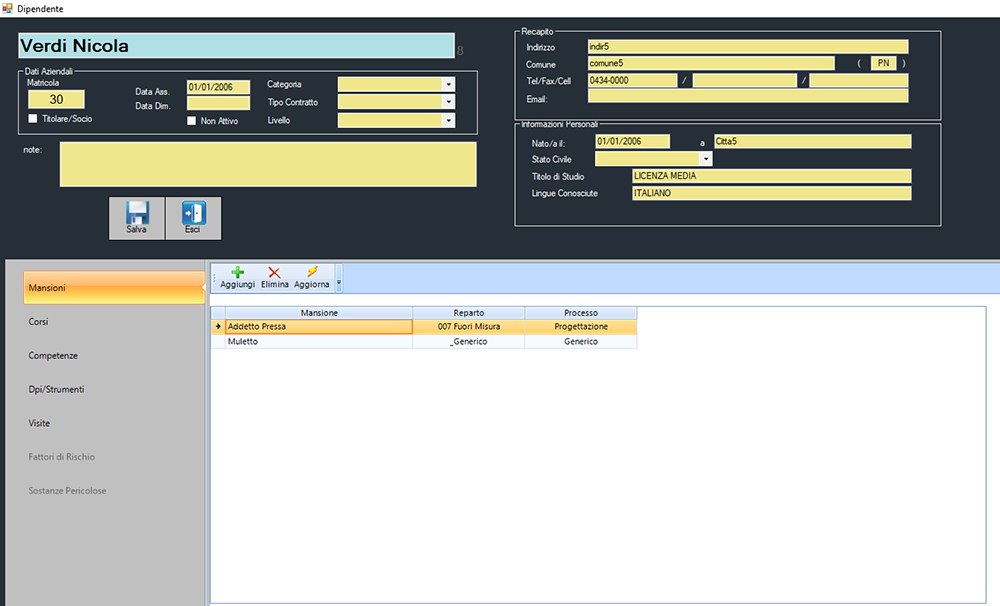
Task: Switch to the Mansioni tab
Action: click(x=114, y=288)
